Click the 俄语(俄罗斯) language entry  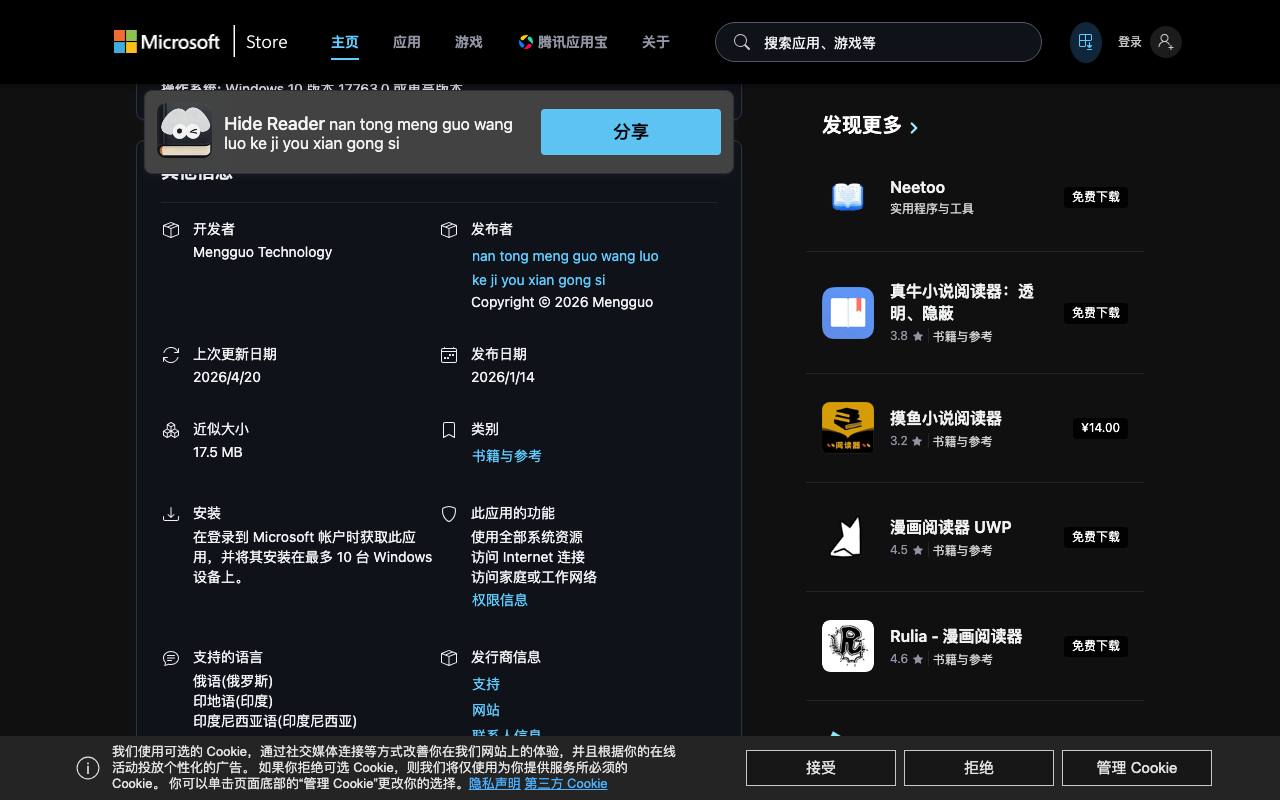[233, 681]
